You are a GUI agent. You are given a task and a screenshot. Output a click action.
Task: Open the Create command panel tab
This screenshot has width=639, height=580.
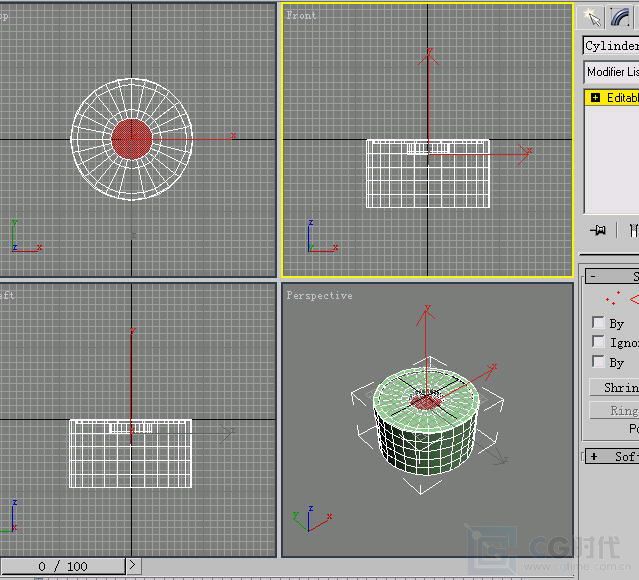[x=593, y=17]
